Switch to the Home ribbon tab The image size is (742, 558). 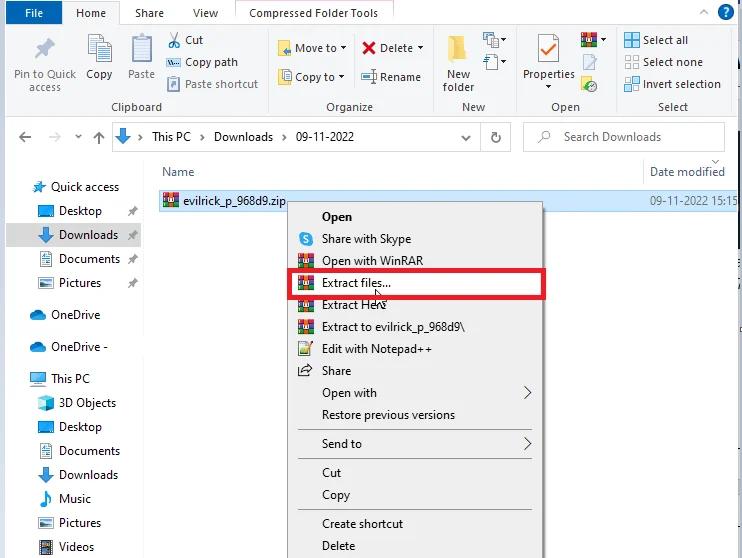click(x=91, y=13)
